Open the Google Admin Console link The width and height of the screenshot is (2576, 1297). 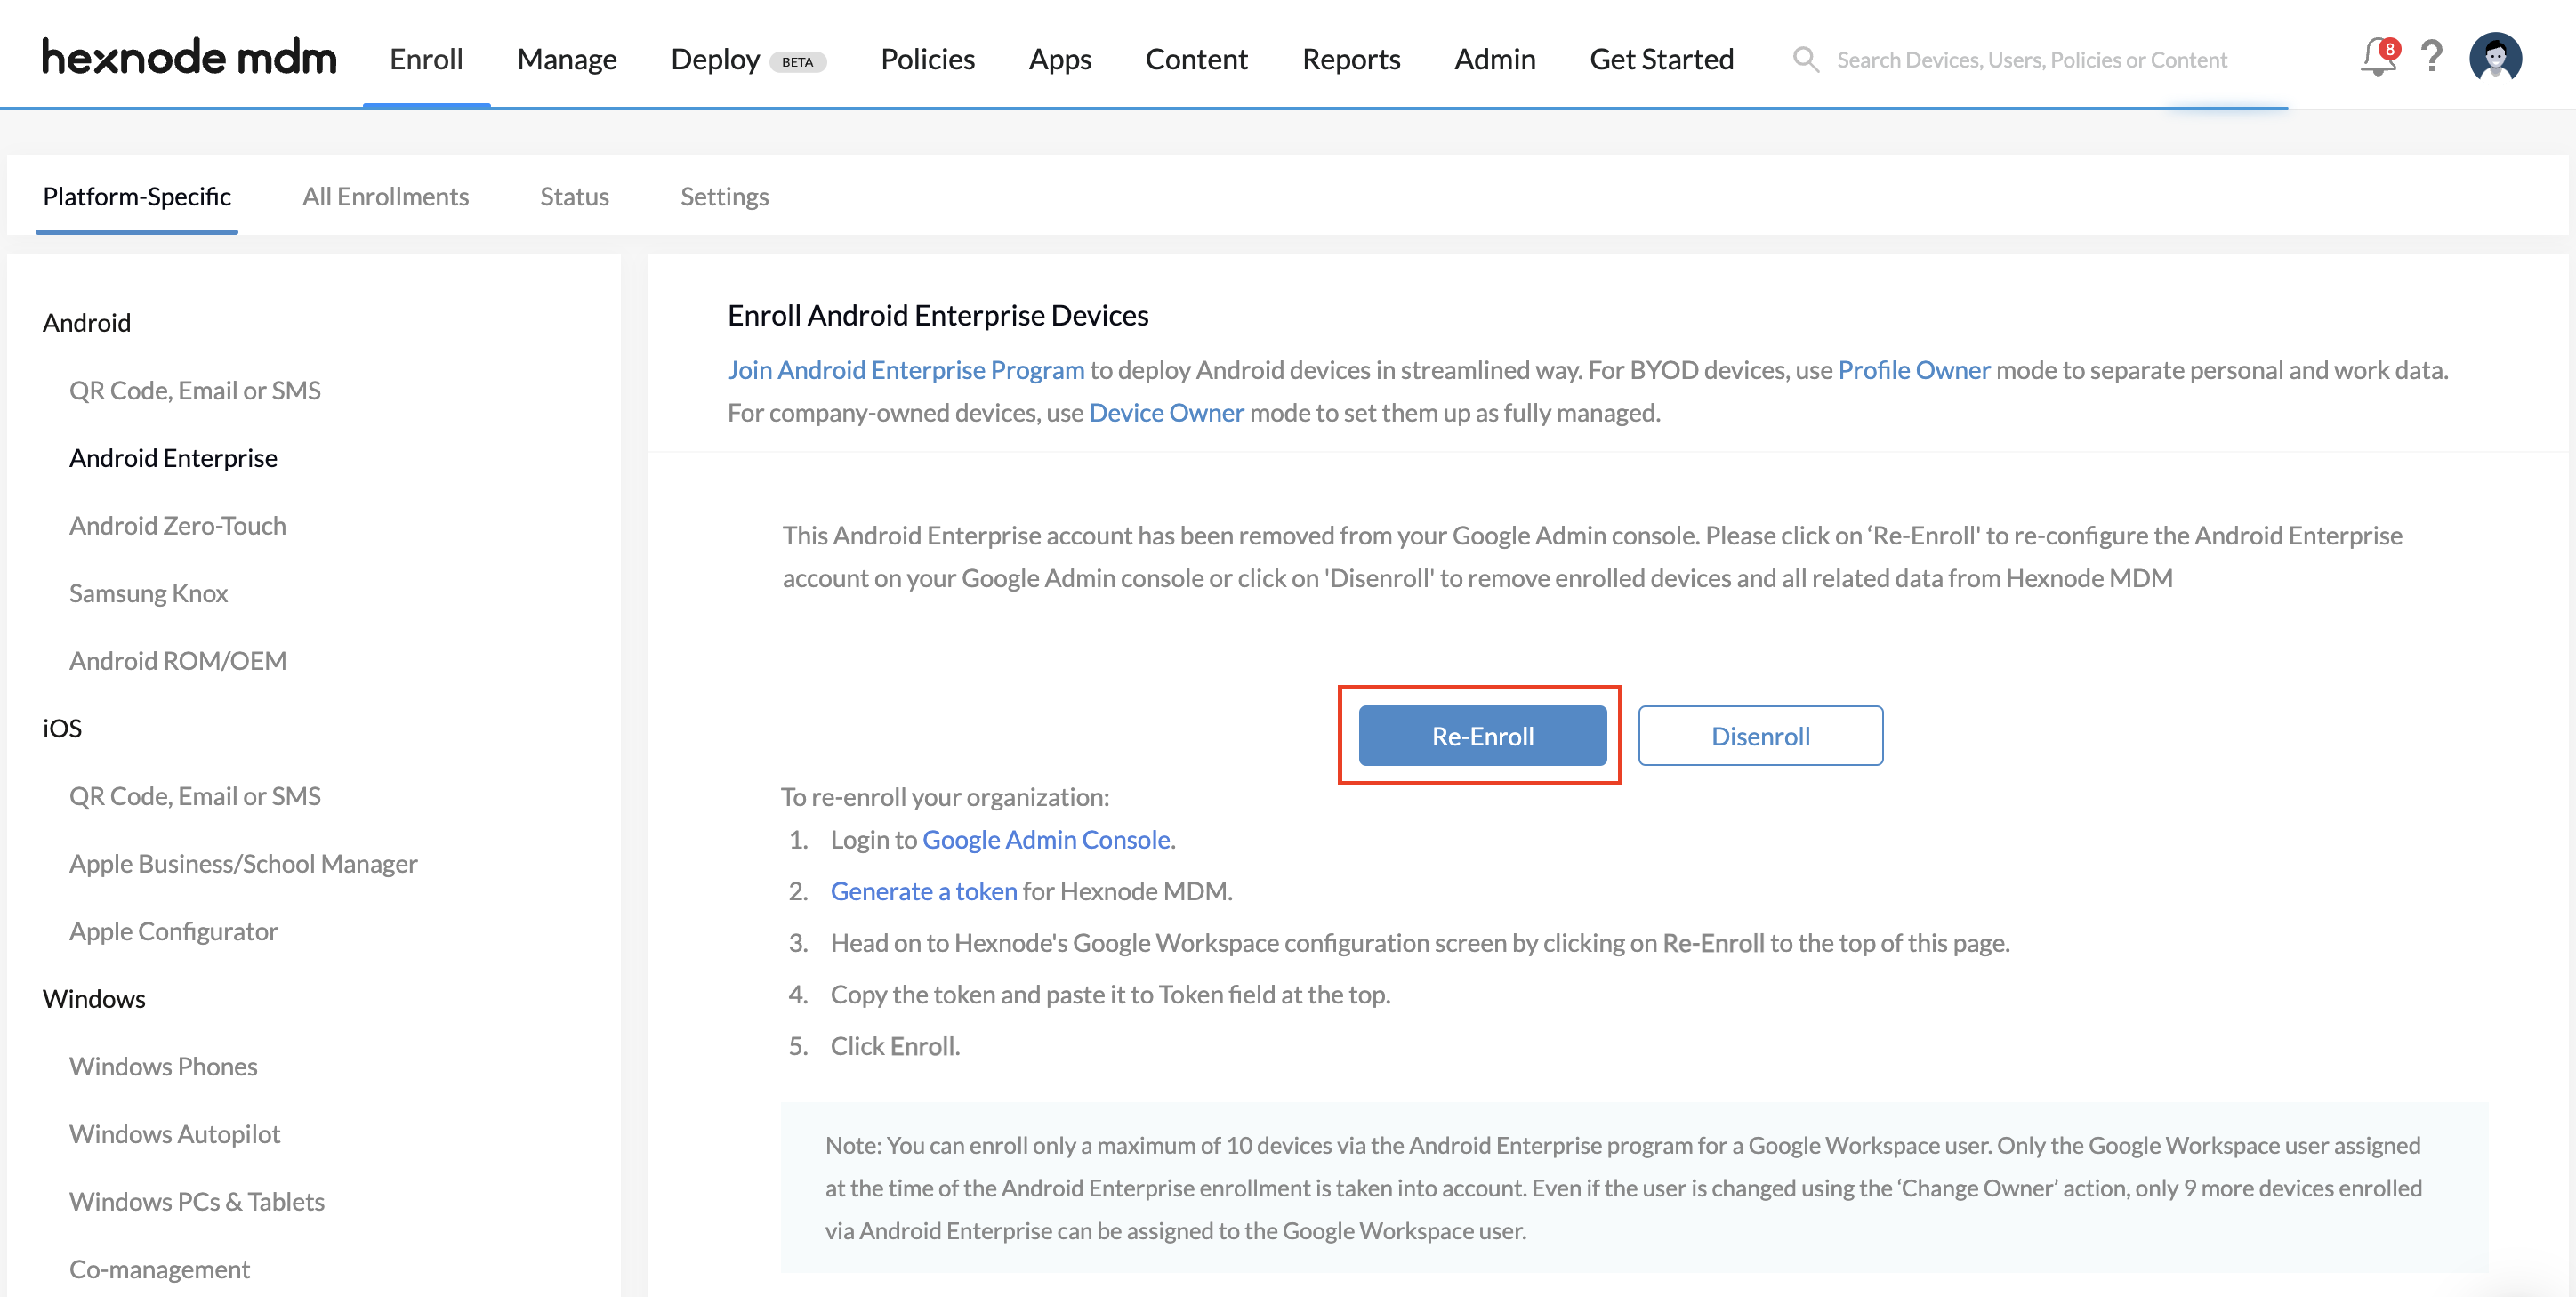pyautogui.click(x=1045, y=838)
